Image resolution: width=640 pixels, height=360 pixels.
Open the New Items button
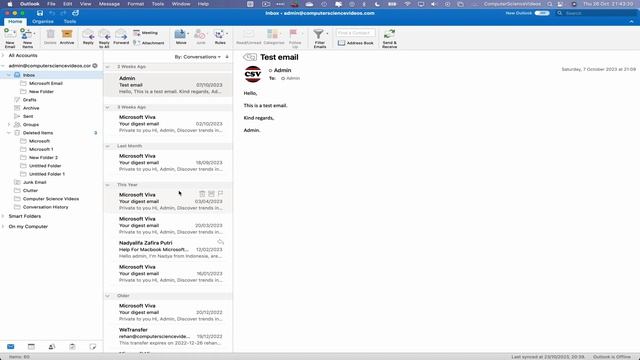pos(27,38)
